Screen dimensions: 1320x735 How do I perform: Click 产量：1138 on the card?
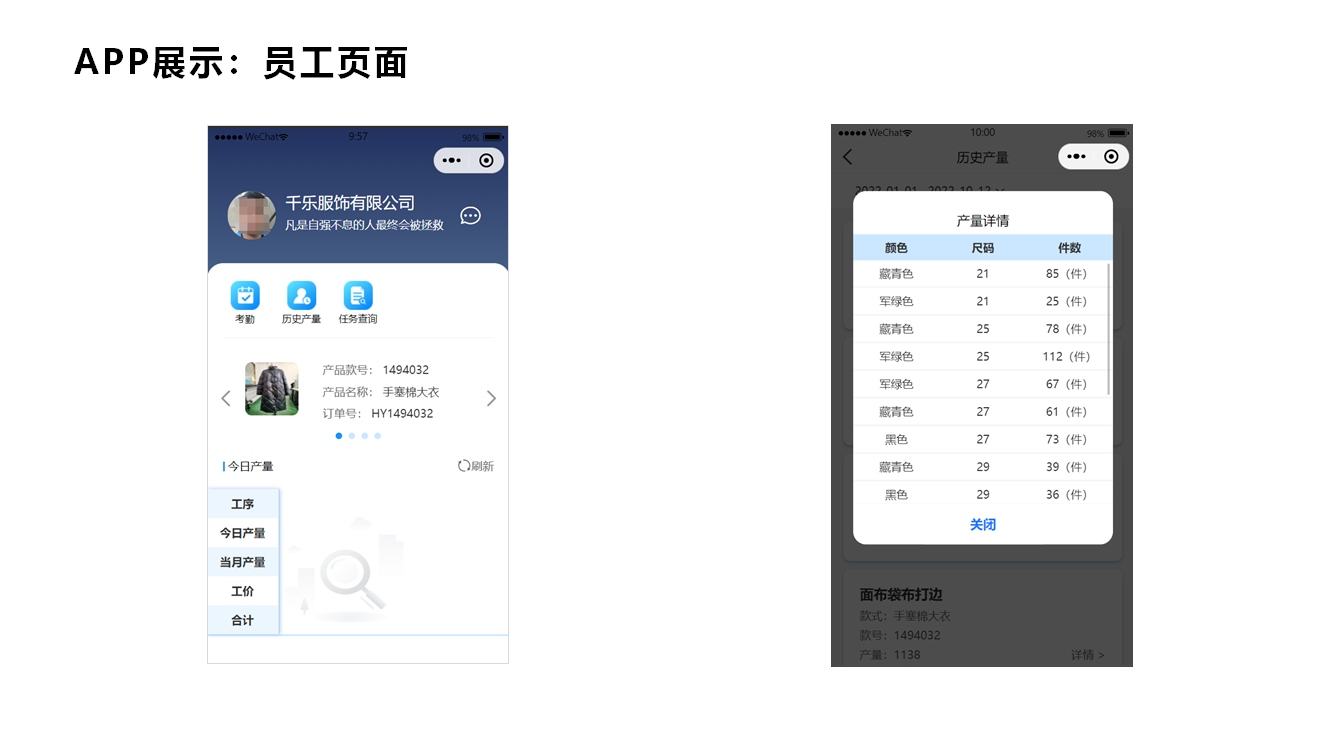pos(890,655)
